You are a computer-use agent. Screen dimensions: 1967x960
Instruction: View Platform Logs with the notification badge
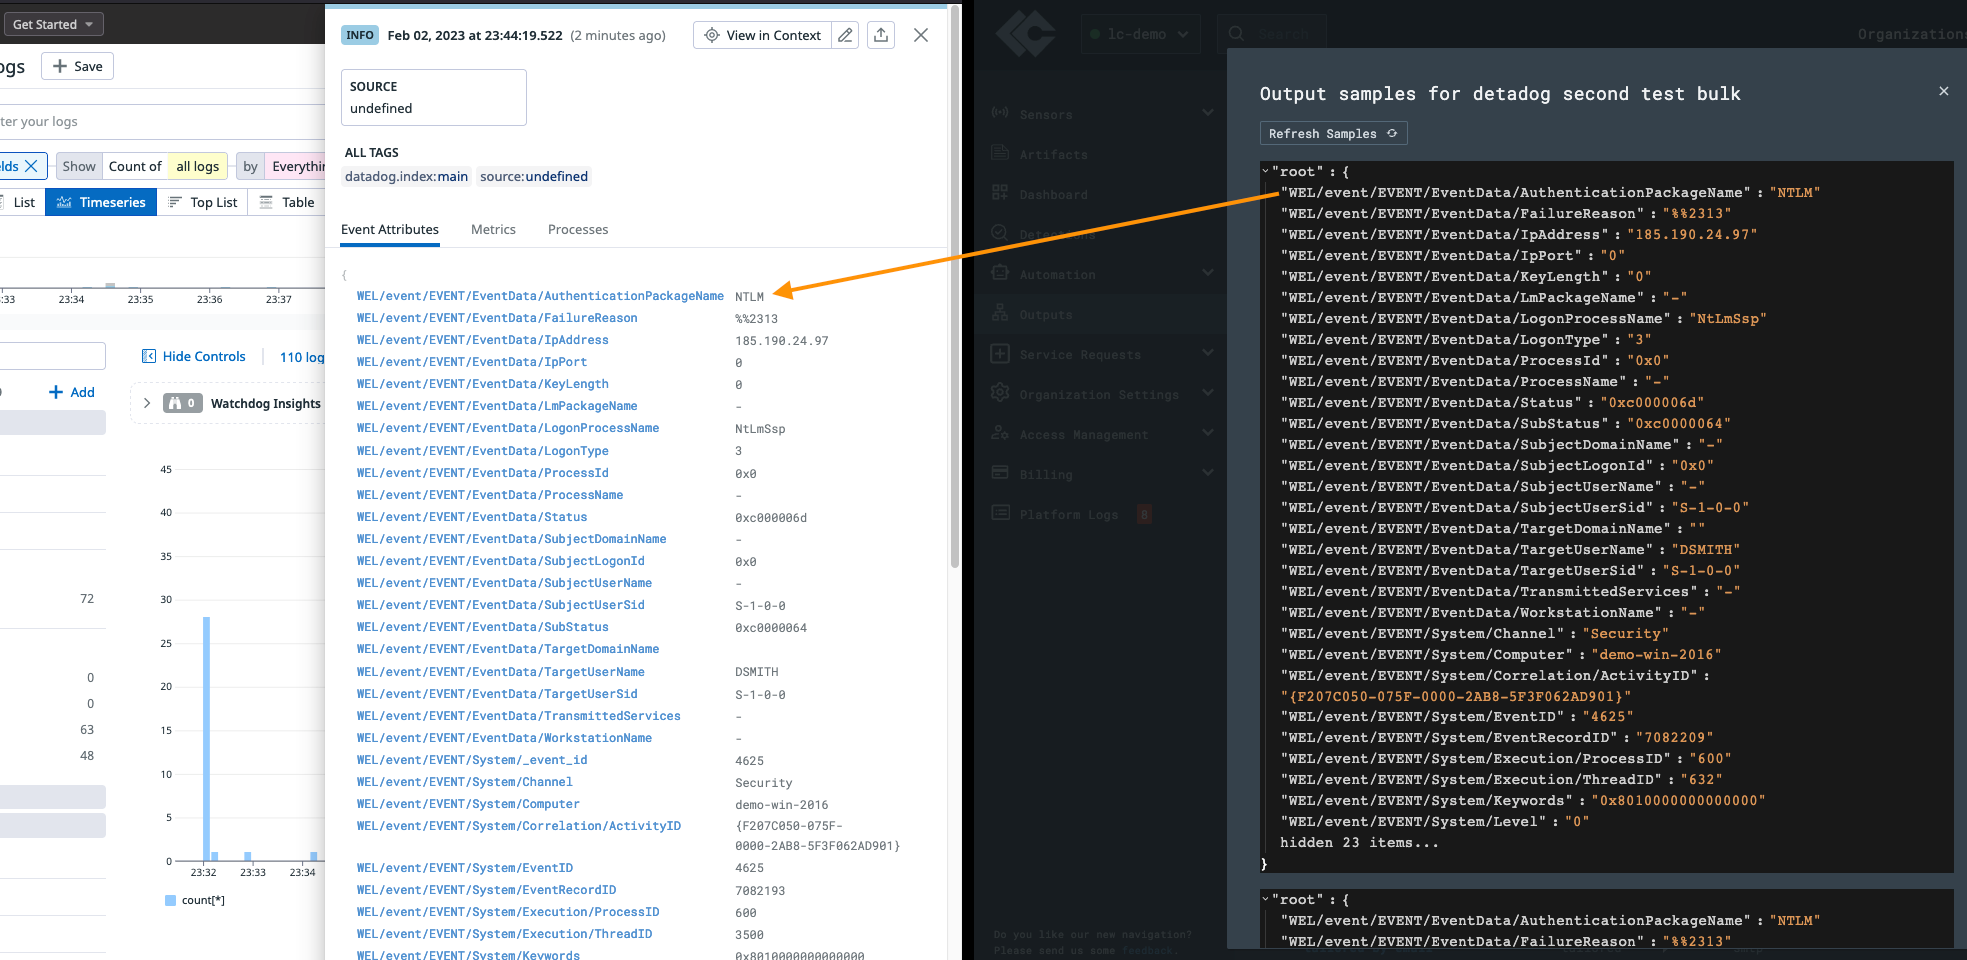tap(1000, 513)
